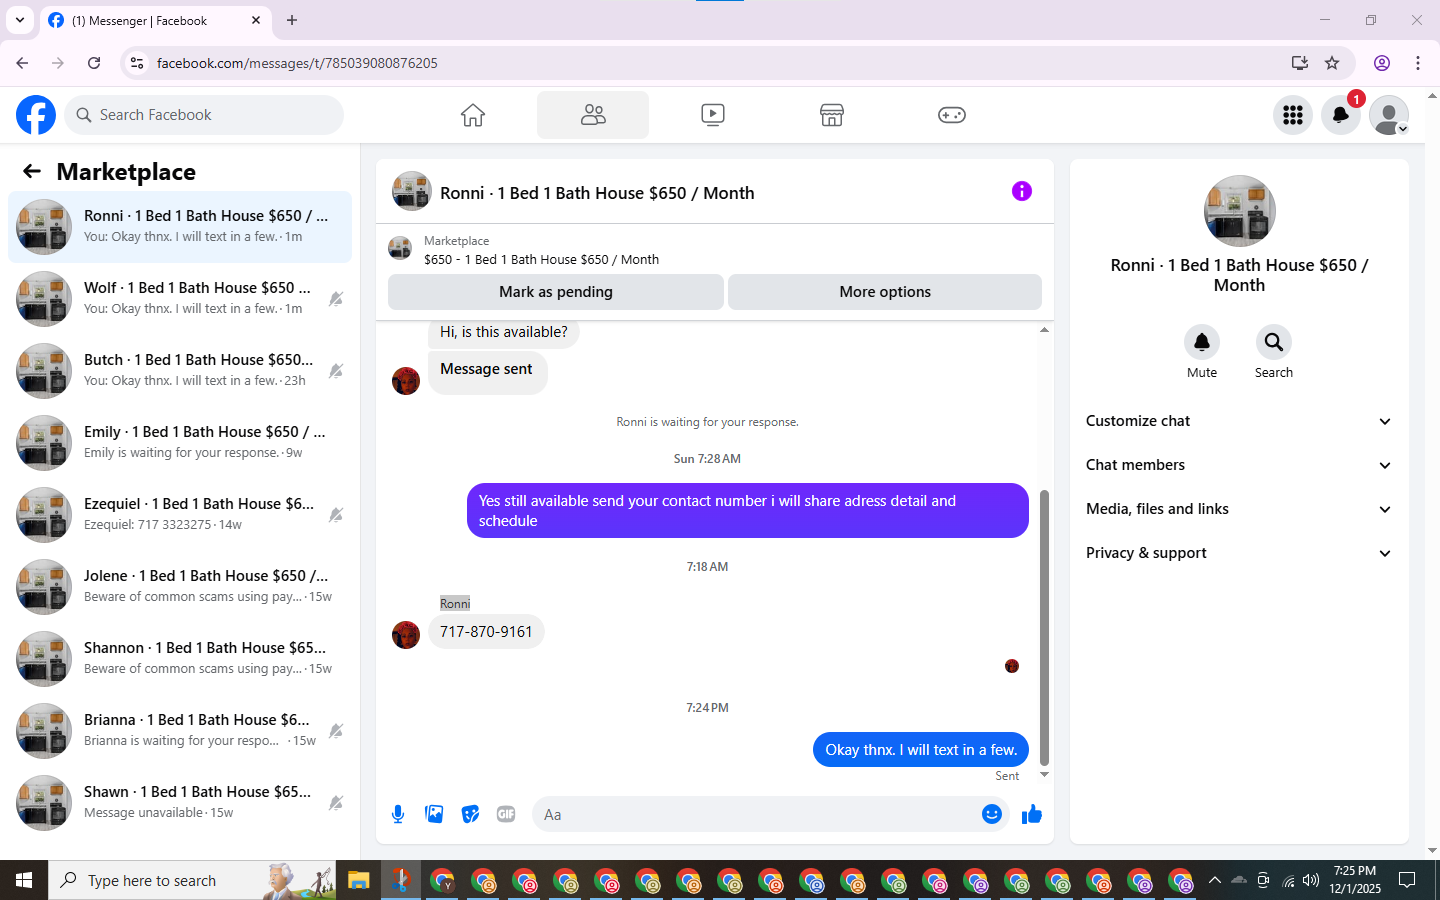1440x900 pixels.
Task: Open Windows notification center
Action: pyautogui.click(x=1407, y=880)
